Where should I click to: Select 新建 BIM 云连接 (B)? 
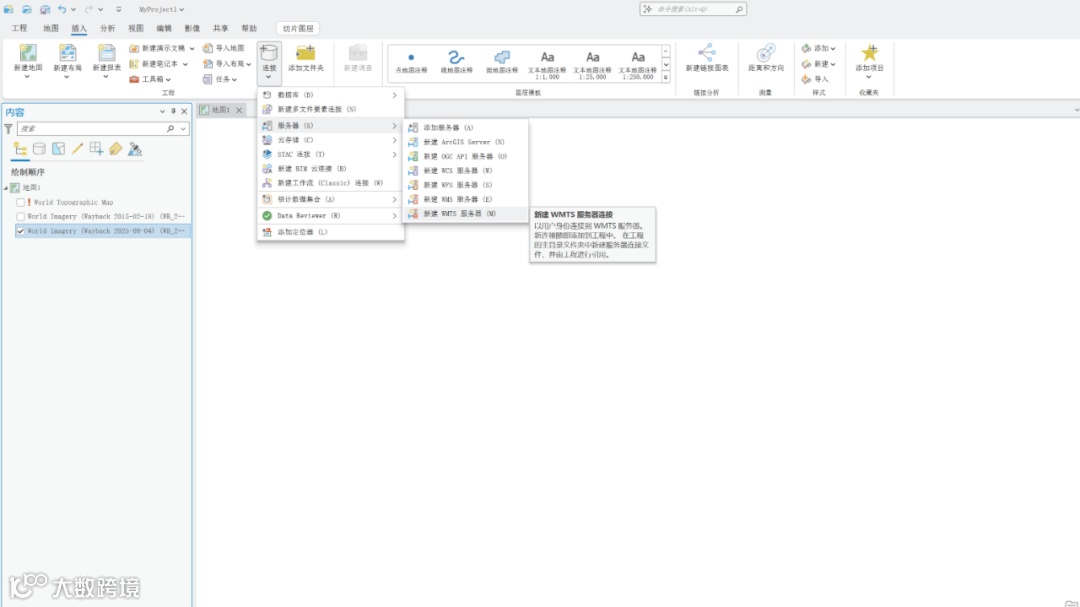click(x=331, y=169)
